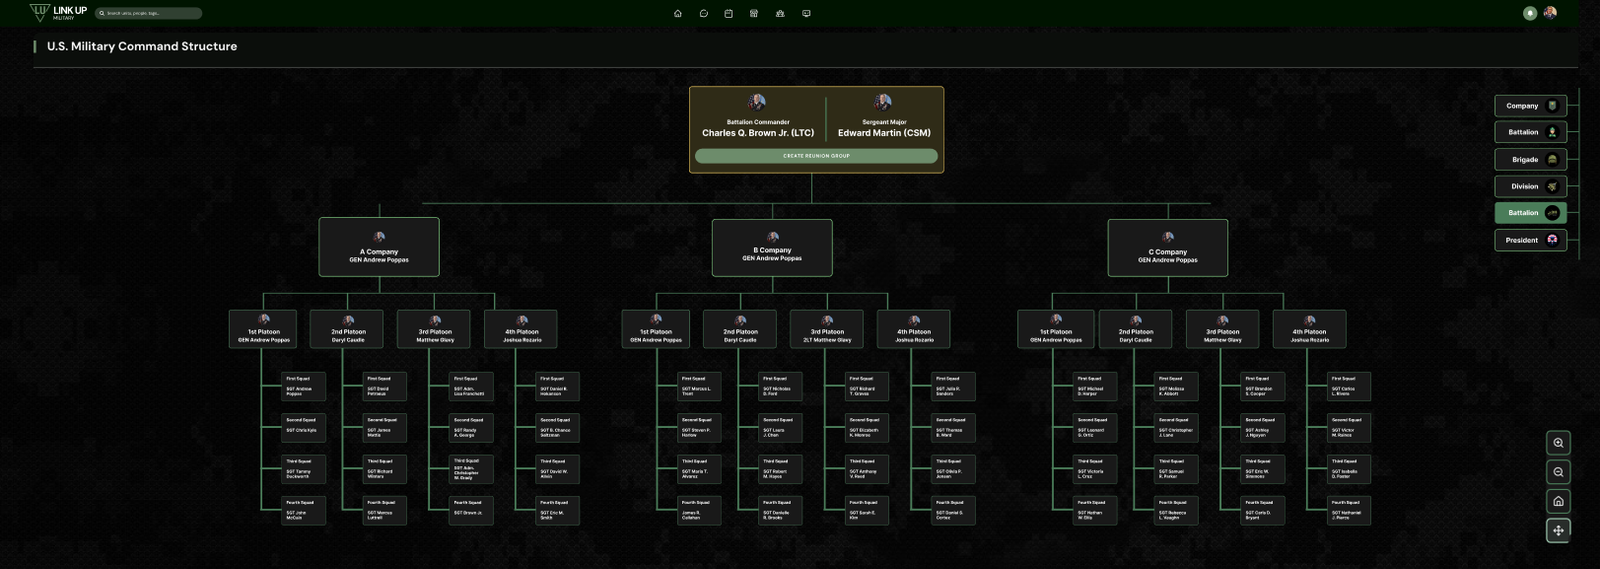Viewport: 1600px width, 569px height.
Task: Click the zoom out magnifier button
Action: (x=1558, y=472)
